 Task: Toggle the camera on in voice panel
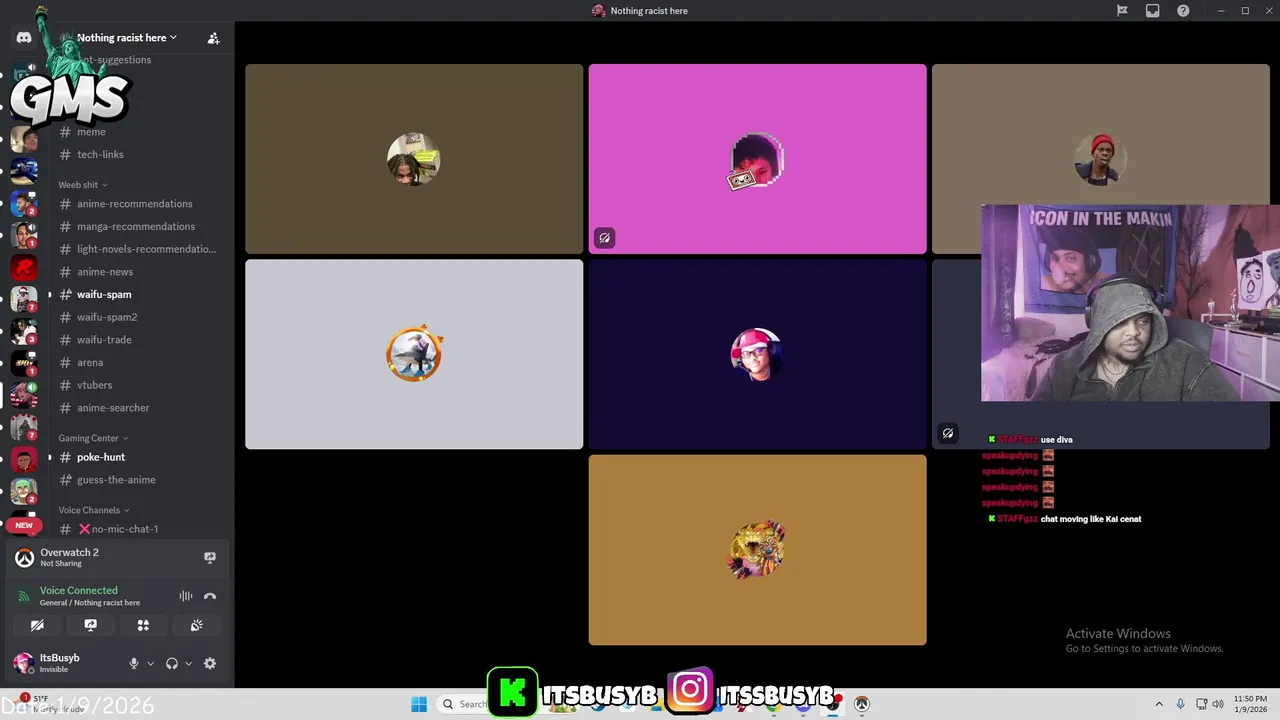37,625
